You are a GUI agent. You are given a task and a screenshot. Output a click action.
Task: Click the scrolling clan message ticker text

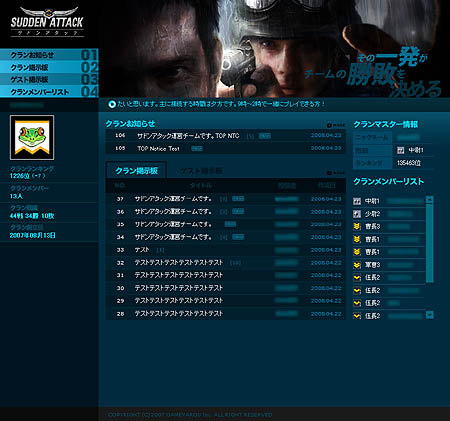coord(221,104)
